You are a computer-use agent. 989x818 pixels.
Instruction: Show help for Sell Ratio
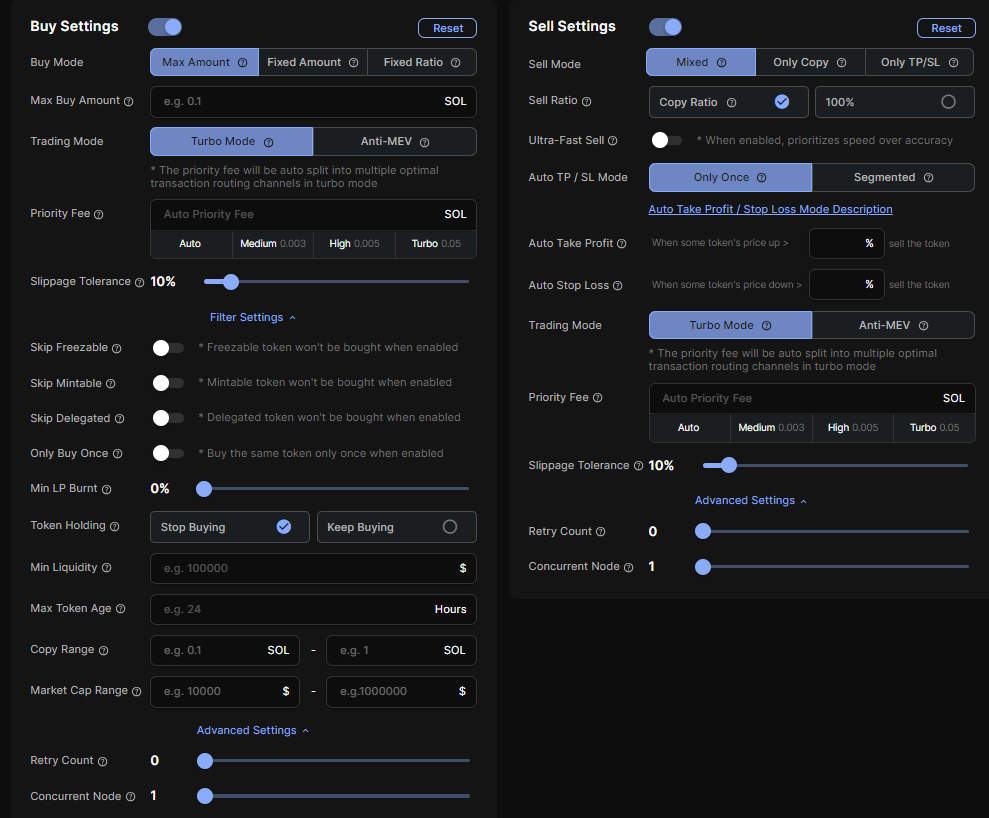tap(587, 102)
